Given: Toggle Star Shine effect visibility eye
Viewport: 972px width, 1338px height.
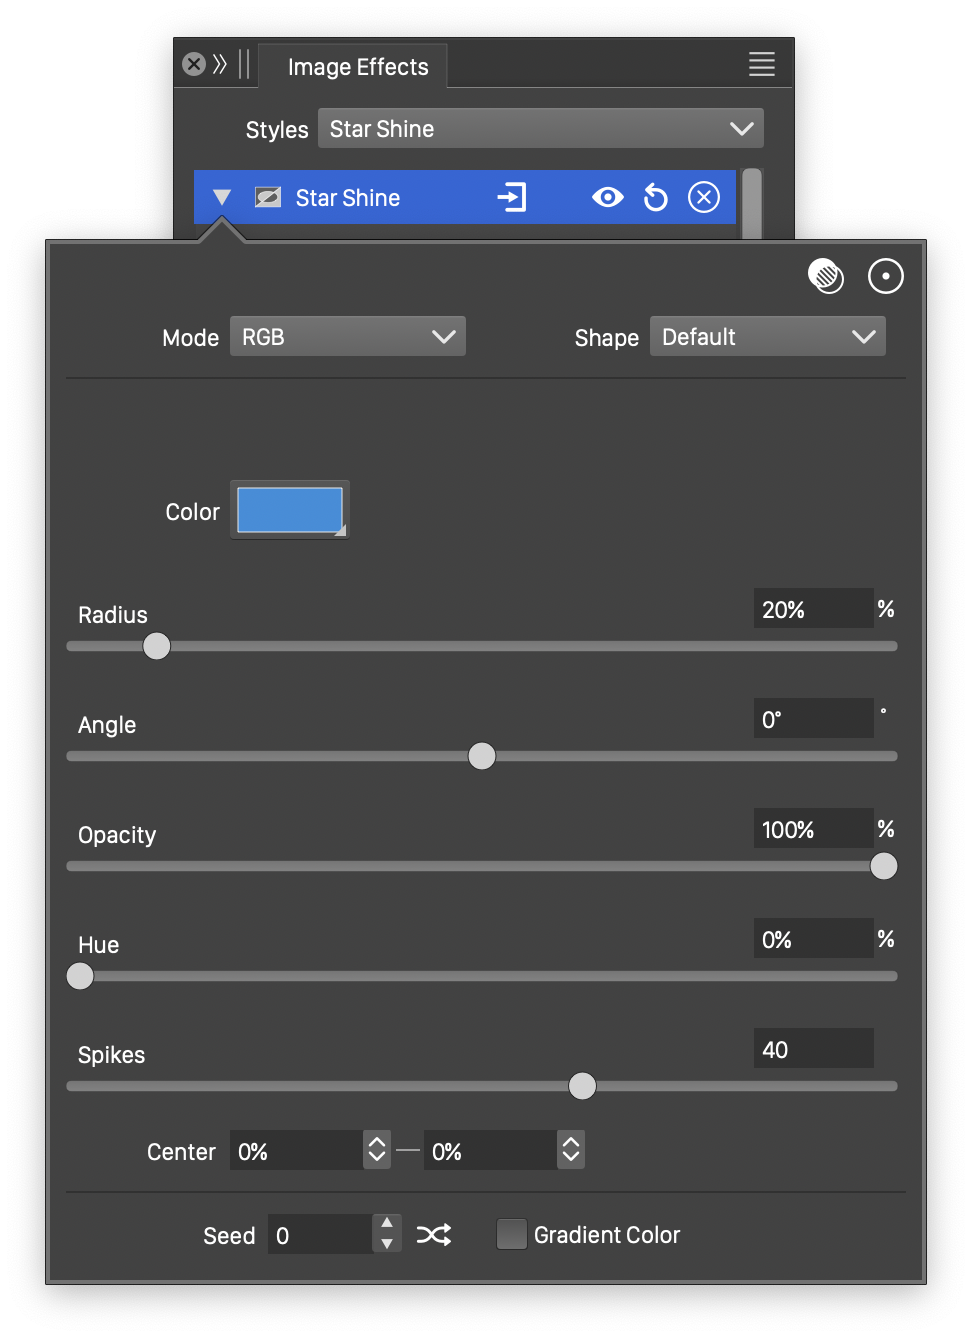Looking at the screenshot, I should coord(607,198).
